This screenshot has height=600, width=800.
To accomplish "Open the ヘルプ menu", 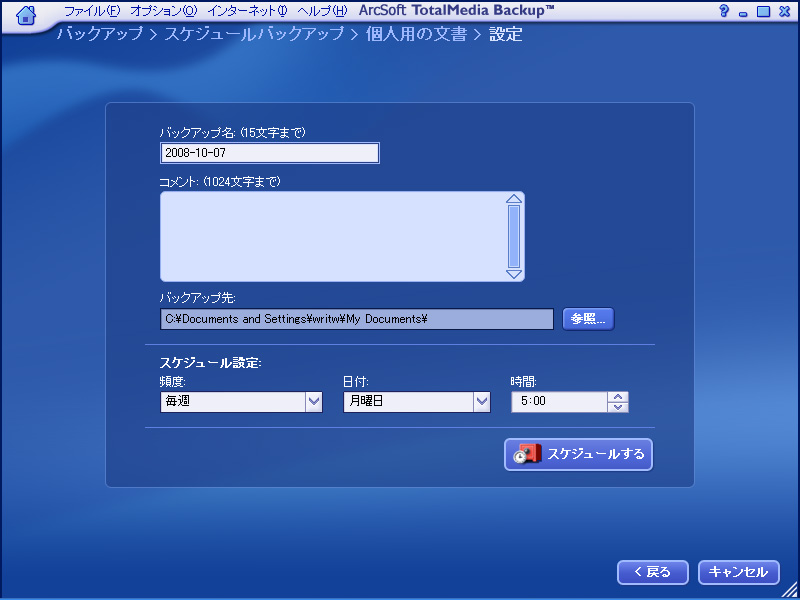I will tap(322, 11).
